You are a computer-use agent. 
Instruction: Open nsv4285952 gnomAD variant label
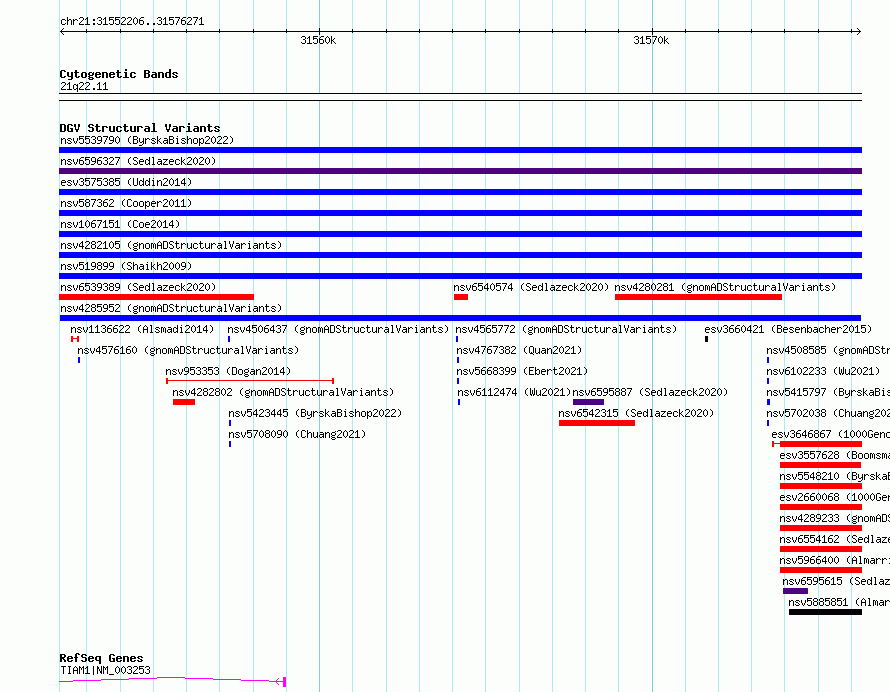[171, 308]
